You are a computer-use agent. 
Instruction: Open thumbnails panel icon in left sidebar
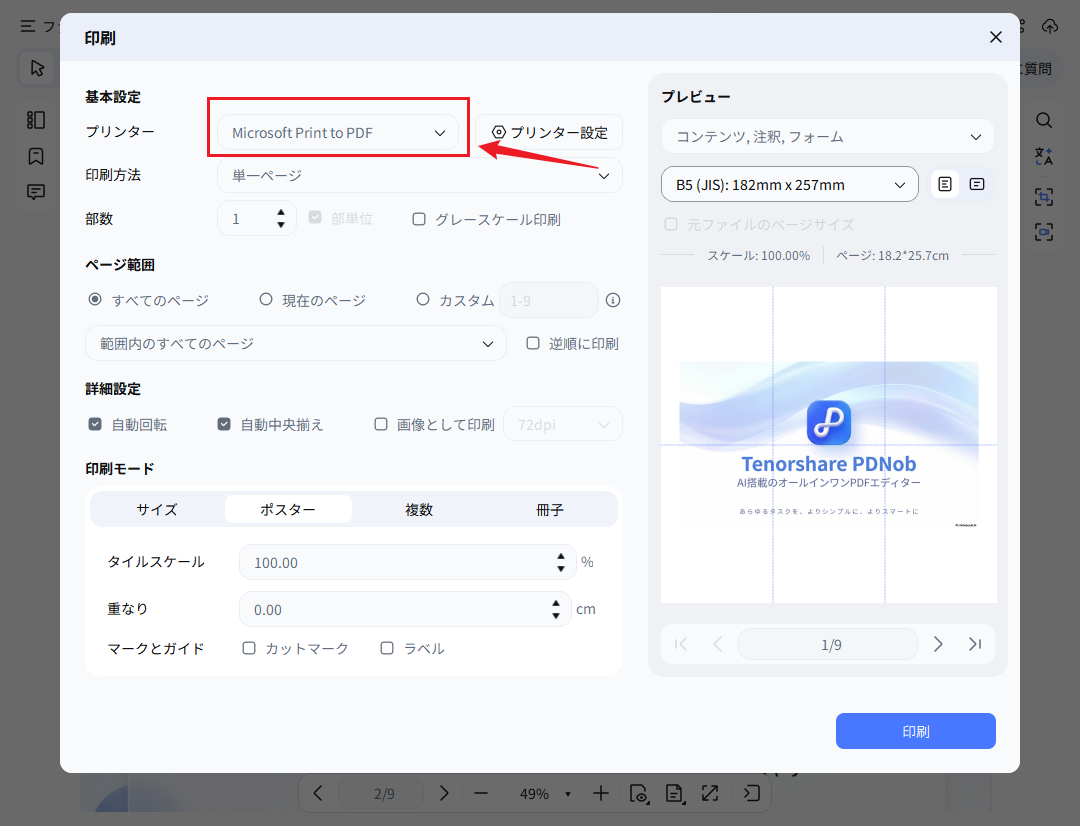click(x=36, y=120)
